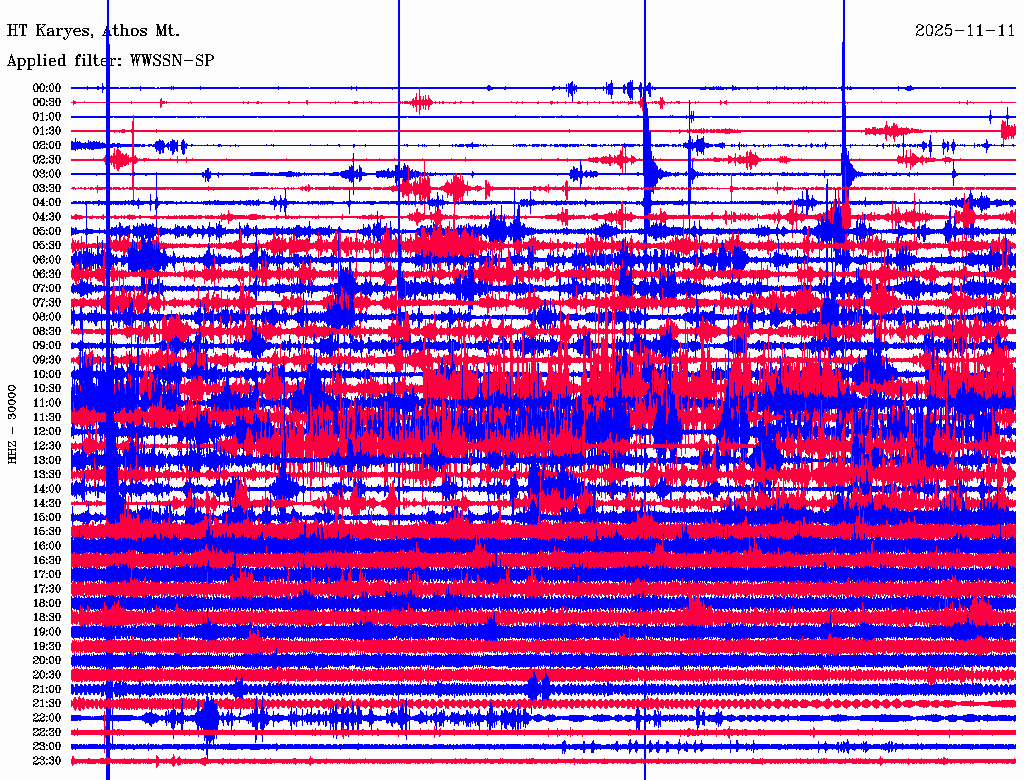Click the station title HT Karyes, Athos Mt.
This screenshot has height=780, width=1024.
tap(93, 31)
